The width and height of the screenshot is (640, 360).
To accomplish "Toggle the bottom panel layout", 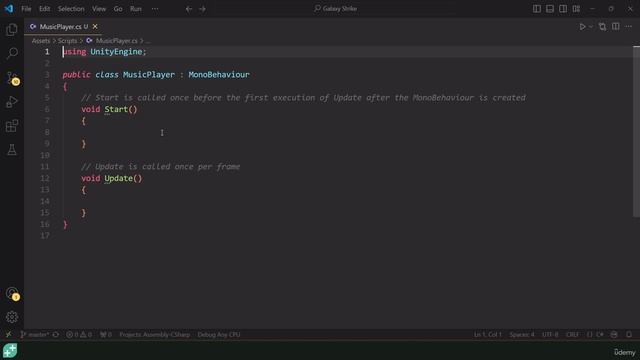I will tap(550, 9).
